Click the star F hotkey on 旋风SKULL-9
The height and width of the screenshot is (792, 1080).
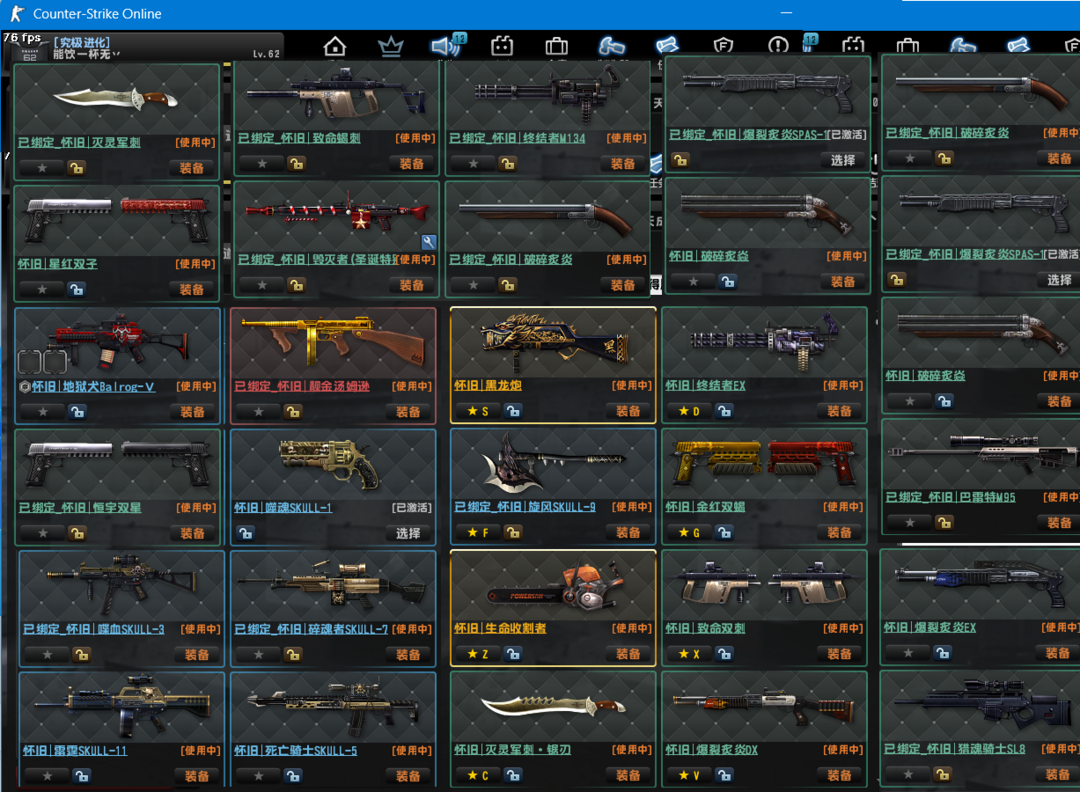click(477, 532)
